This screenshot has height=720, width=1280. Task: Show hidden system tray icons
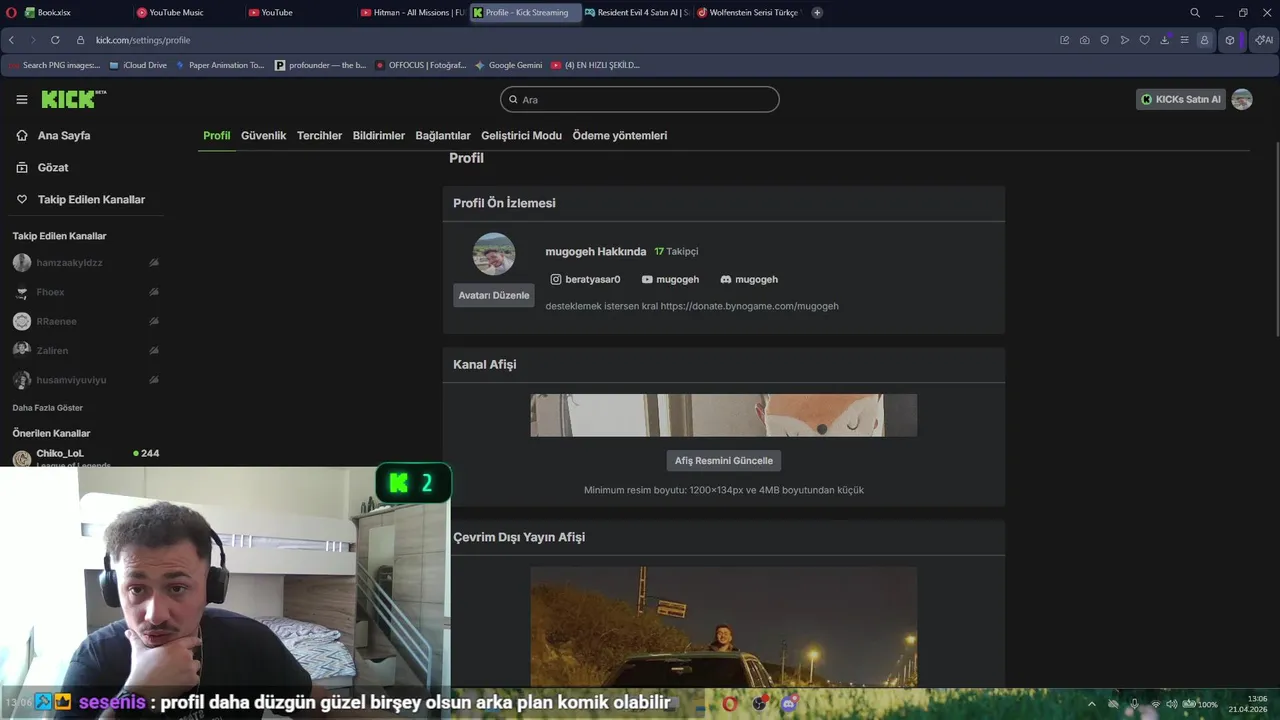click(1091, 704)
